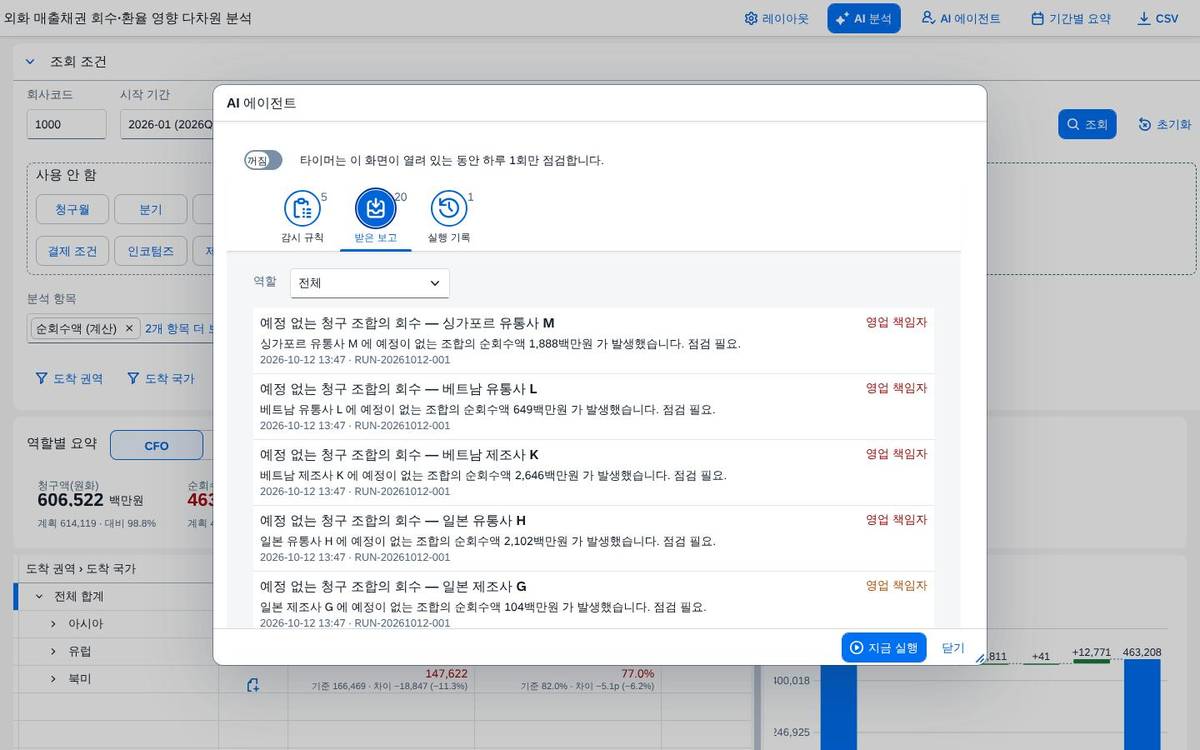1200x750 pixels.
Task: Open the 도착 권역 filter
Action: [69, 379]
